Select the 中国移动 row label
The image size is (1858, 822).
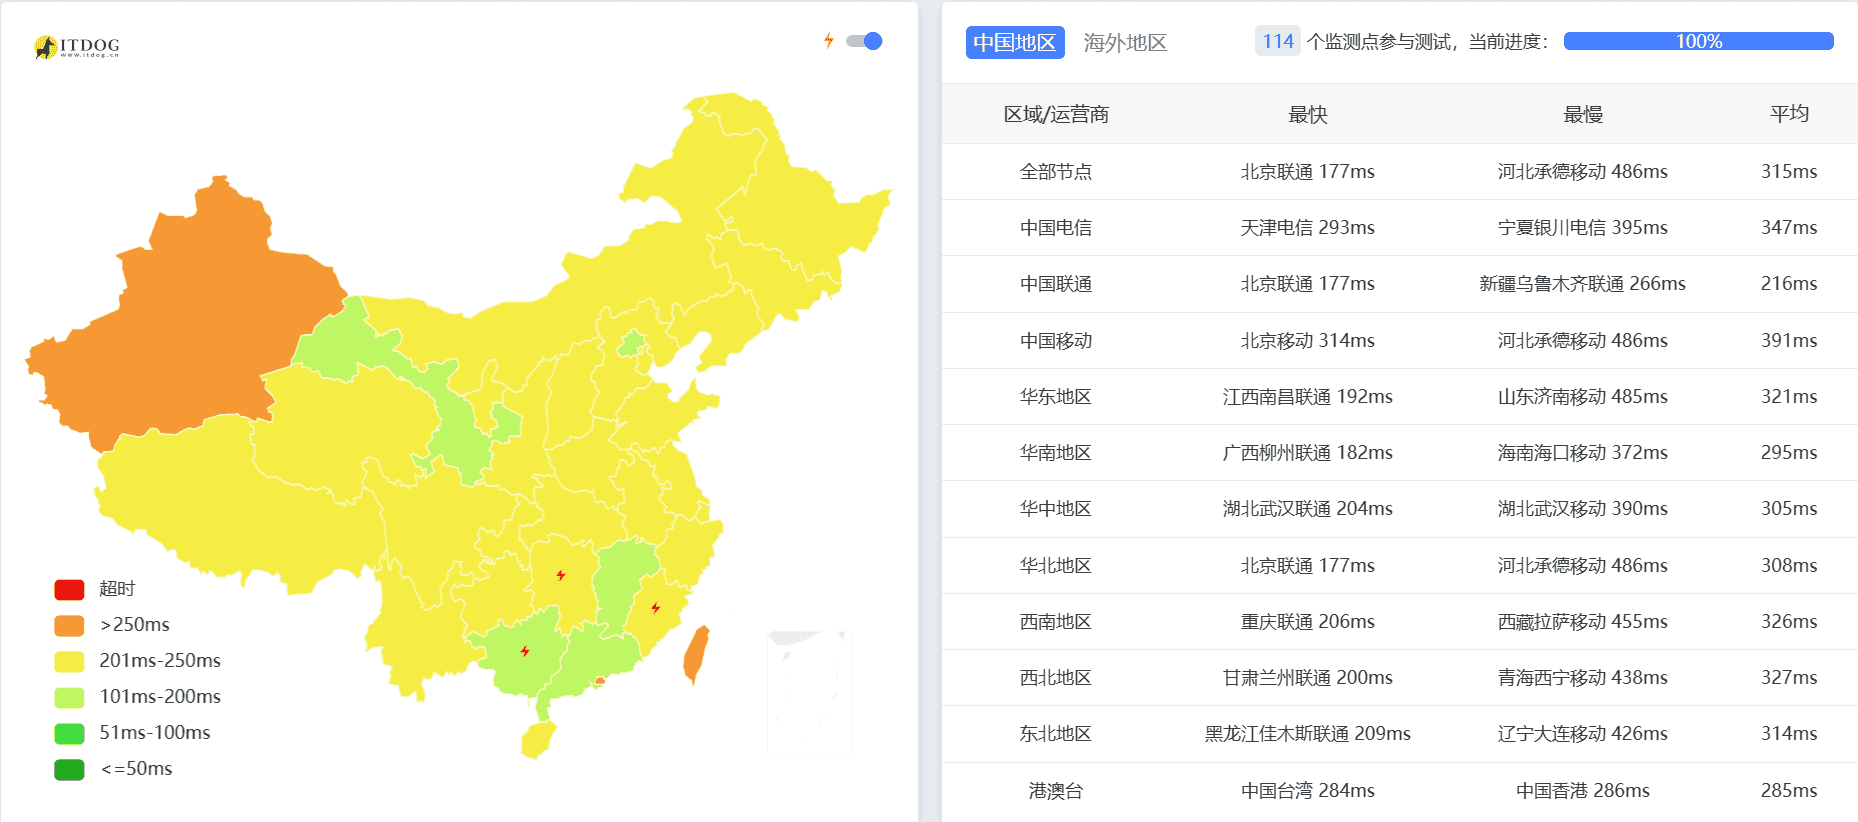point(1056,341)
